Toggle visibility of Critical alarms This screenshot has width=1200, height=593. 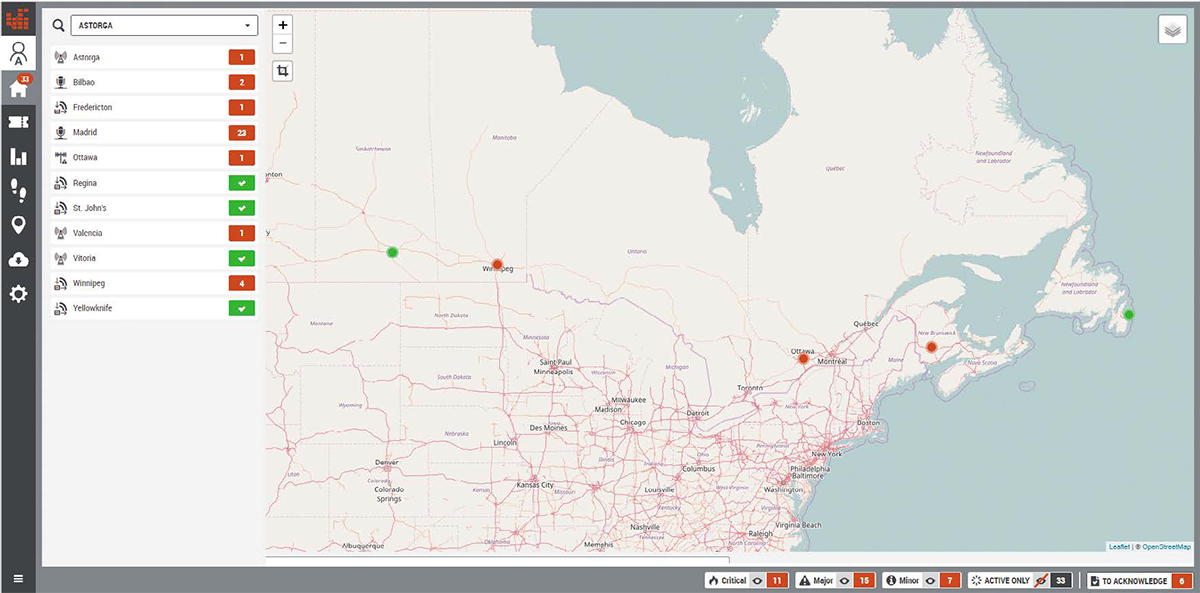pos(758,580)
